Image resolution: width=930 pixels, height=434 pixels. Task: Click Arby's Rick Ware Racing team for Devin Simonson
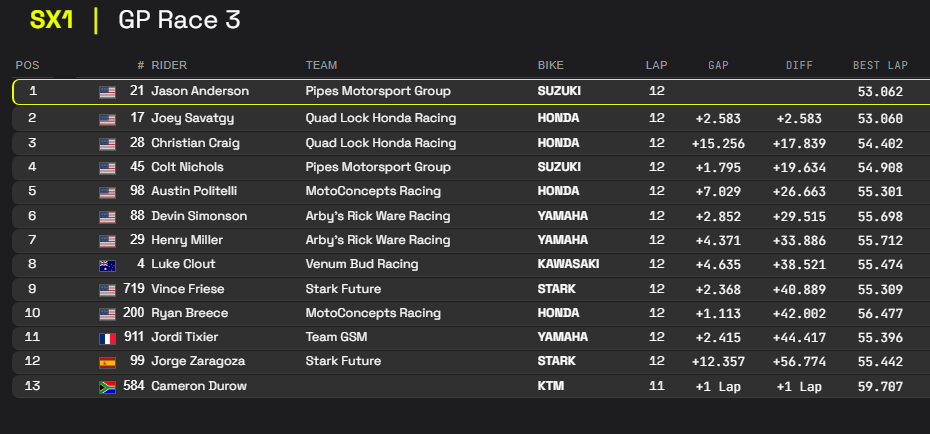(378, 216)
